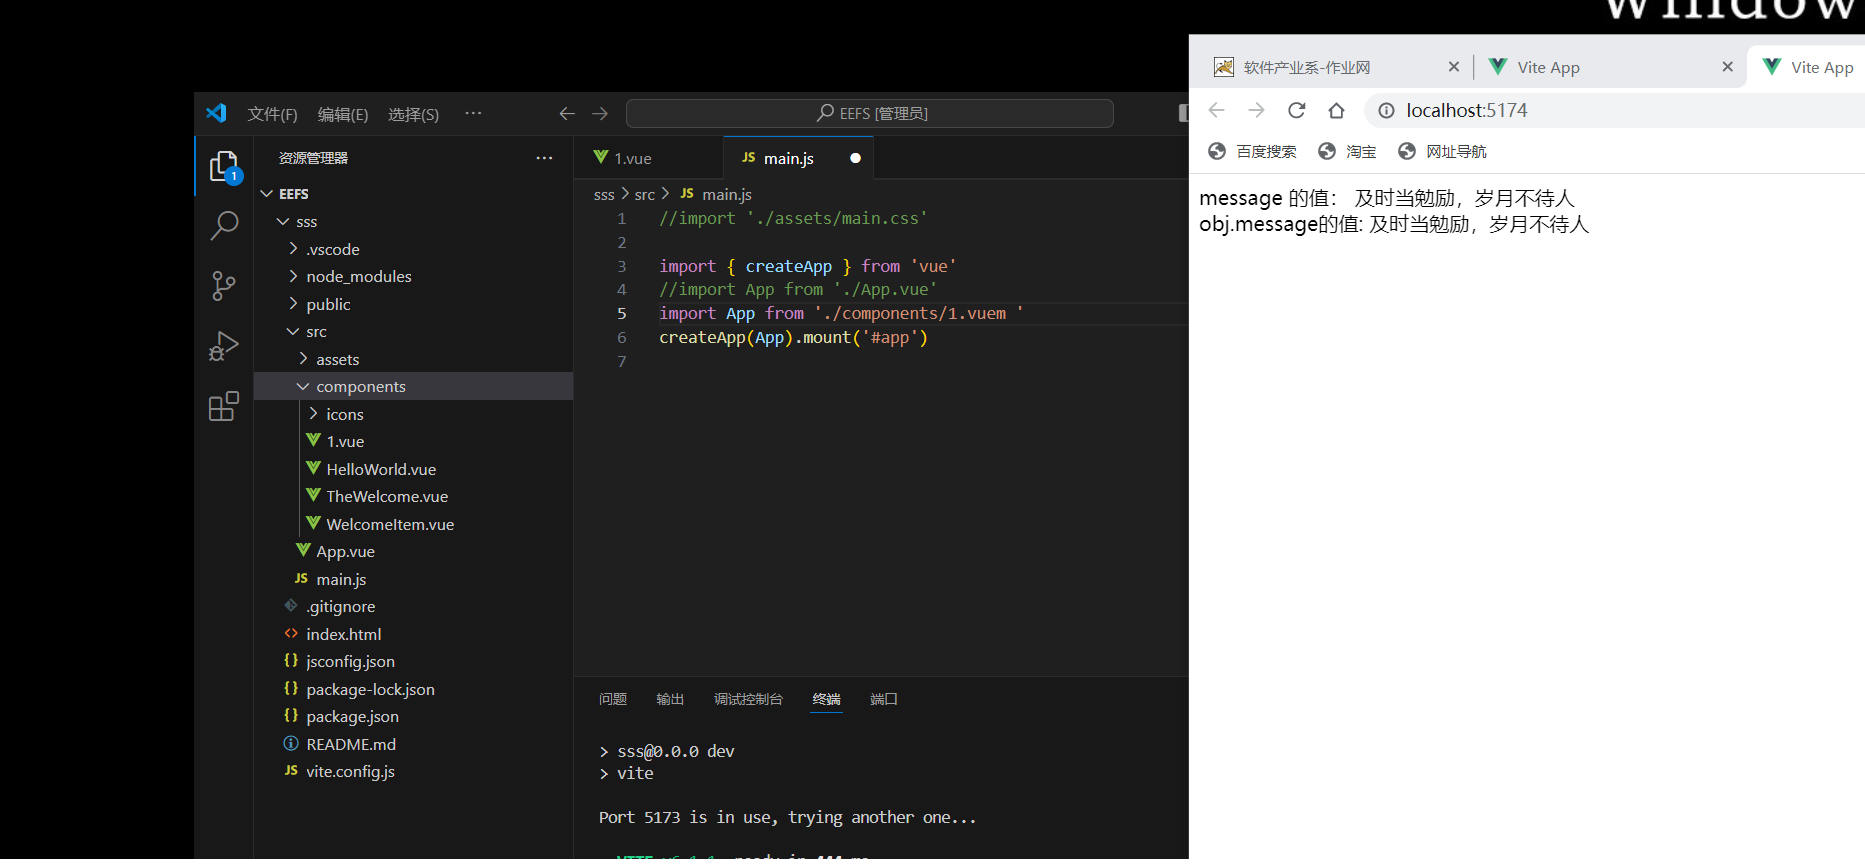1865x864 pixels.
Task: Collapse the components folder
Action: click(303, 386)
